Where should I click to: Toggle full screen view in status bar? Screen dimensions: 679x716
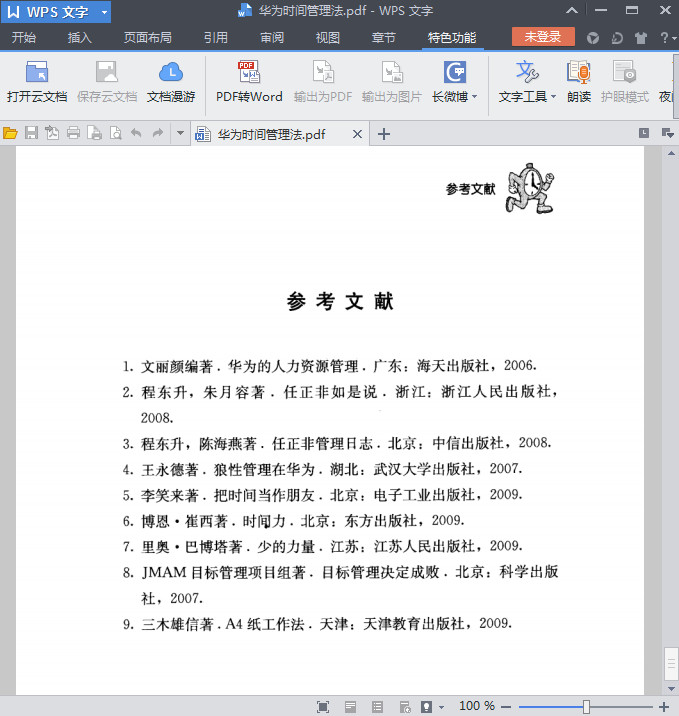point(323,707)
